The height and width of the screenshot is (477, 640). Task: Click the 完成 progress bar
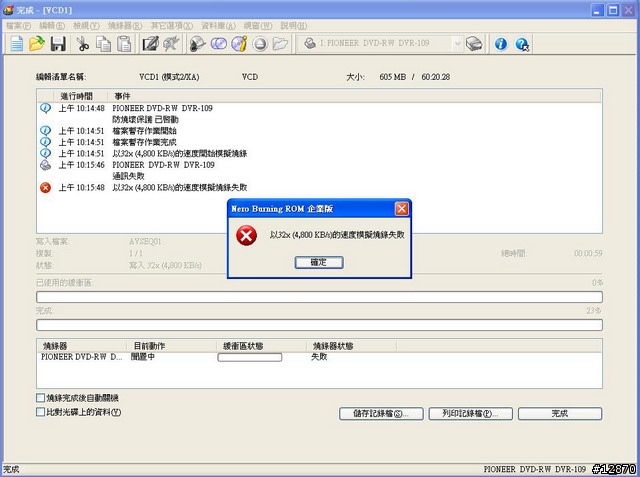pyautogui.click(x=319, y=325)
